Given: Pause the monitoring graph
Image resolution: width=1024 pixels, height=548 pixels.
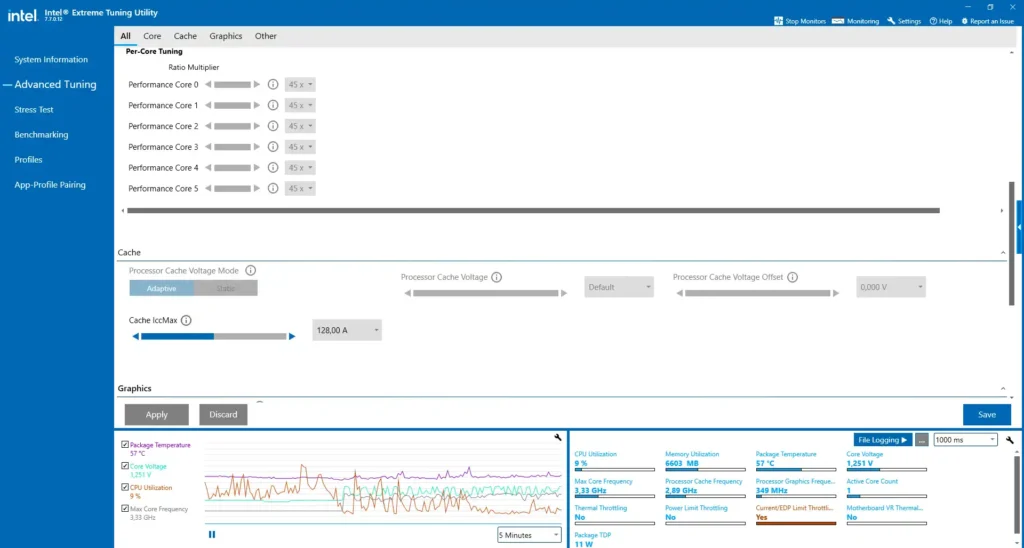Looking at the screenshot, I should [x=212, y=534].
